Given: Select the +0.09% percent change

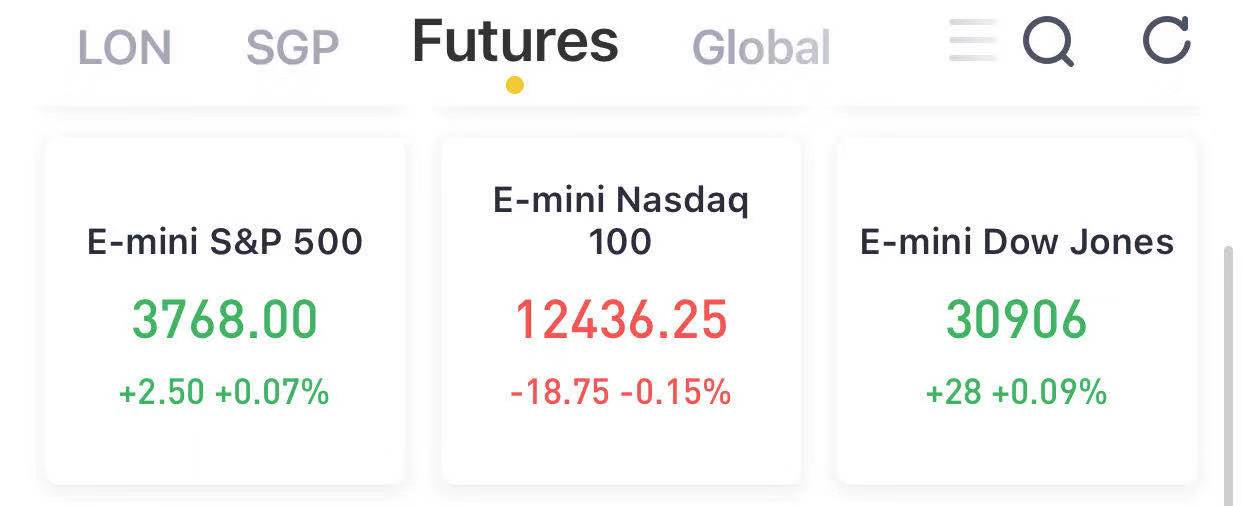Looking at the screenshot, I should (x=1050, y=392).
